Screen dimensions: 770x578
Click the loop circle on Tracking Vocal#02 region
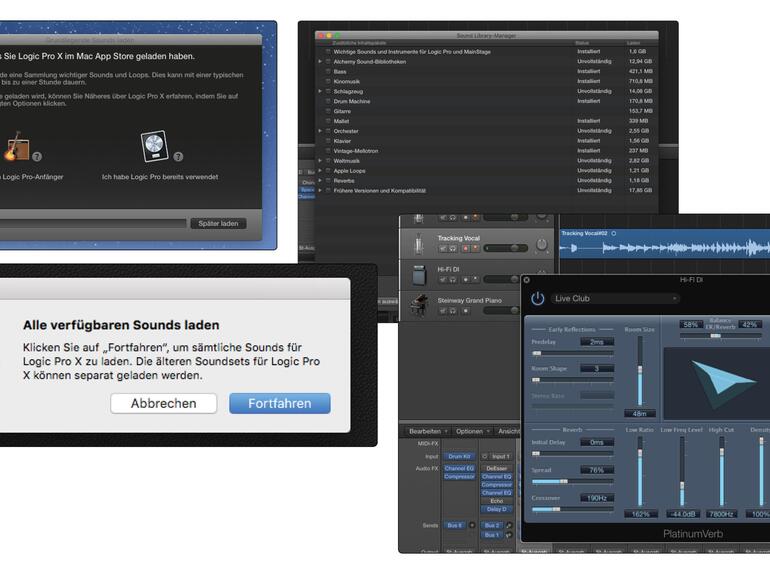[614, 233]
